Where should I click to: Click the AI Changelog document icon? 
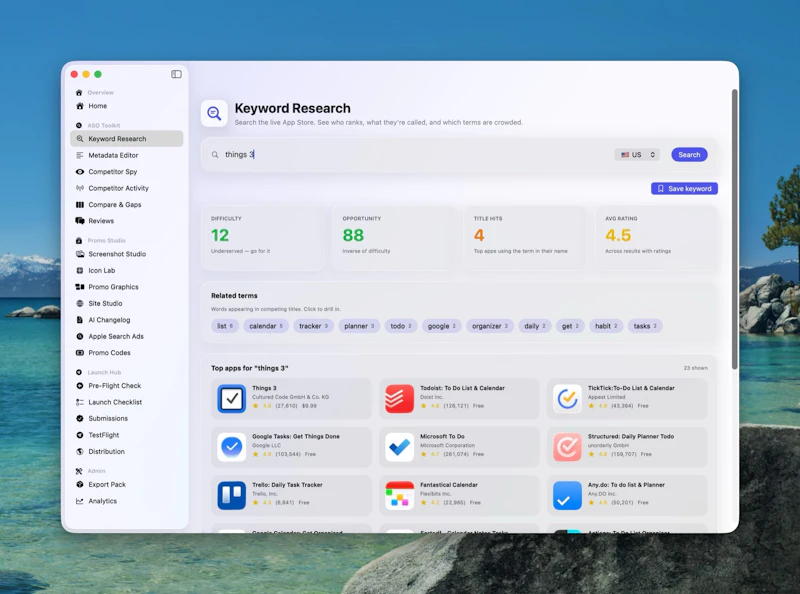pos(80,320)
